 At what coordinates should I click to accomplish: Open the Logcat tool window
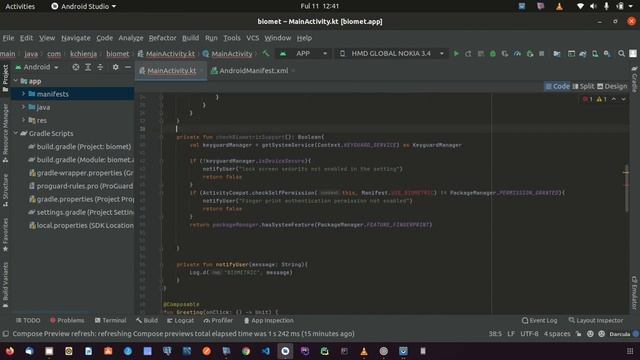click(180, 320)
